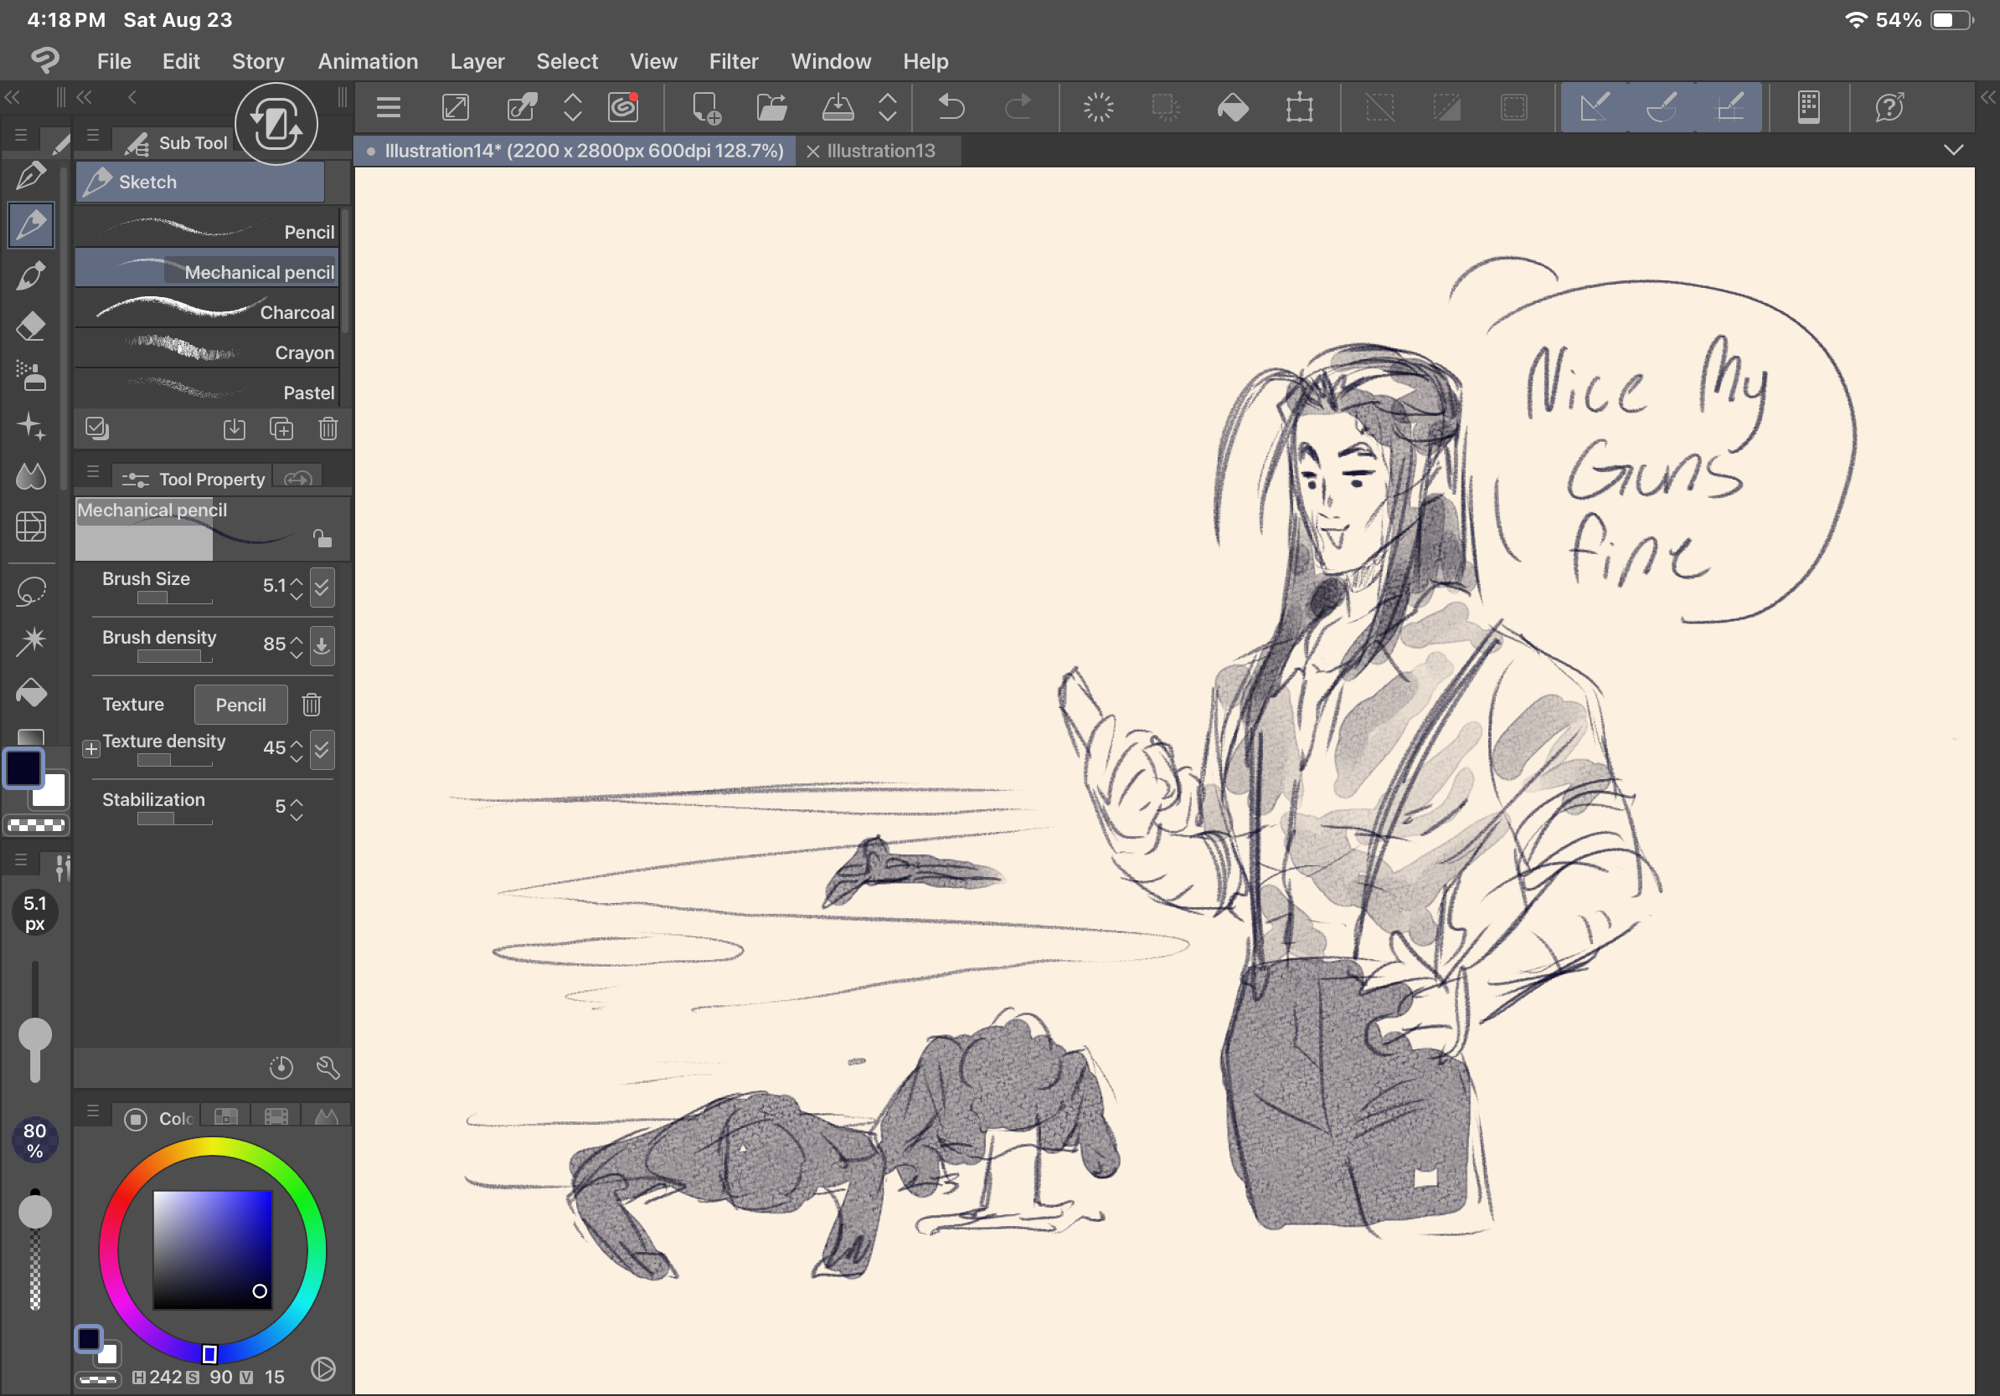2000x1396 pixels.
Task: Select transparent color swatch
Action: click(36, 826)
